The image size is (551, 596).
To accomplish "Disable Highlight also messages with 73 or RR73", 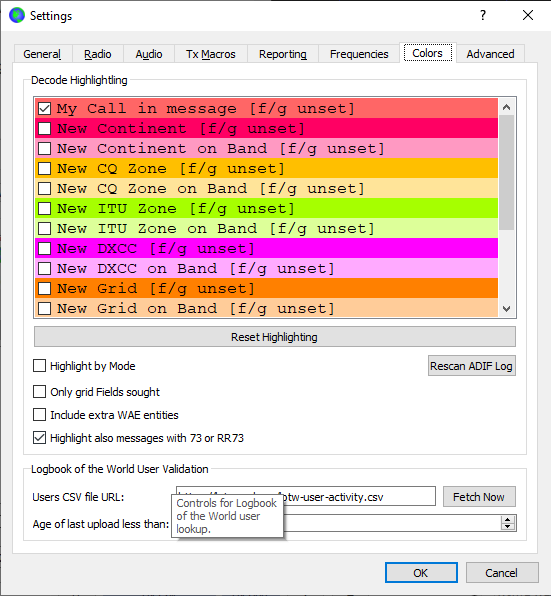I will coord(40,437).
